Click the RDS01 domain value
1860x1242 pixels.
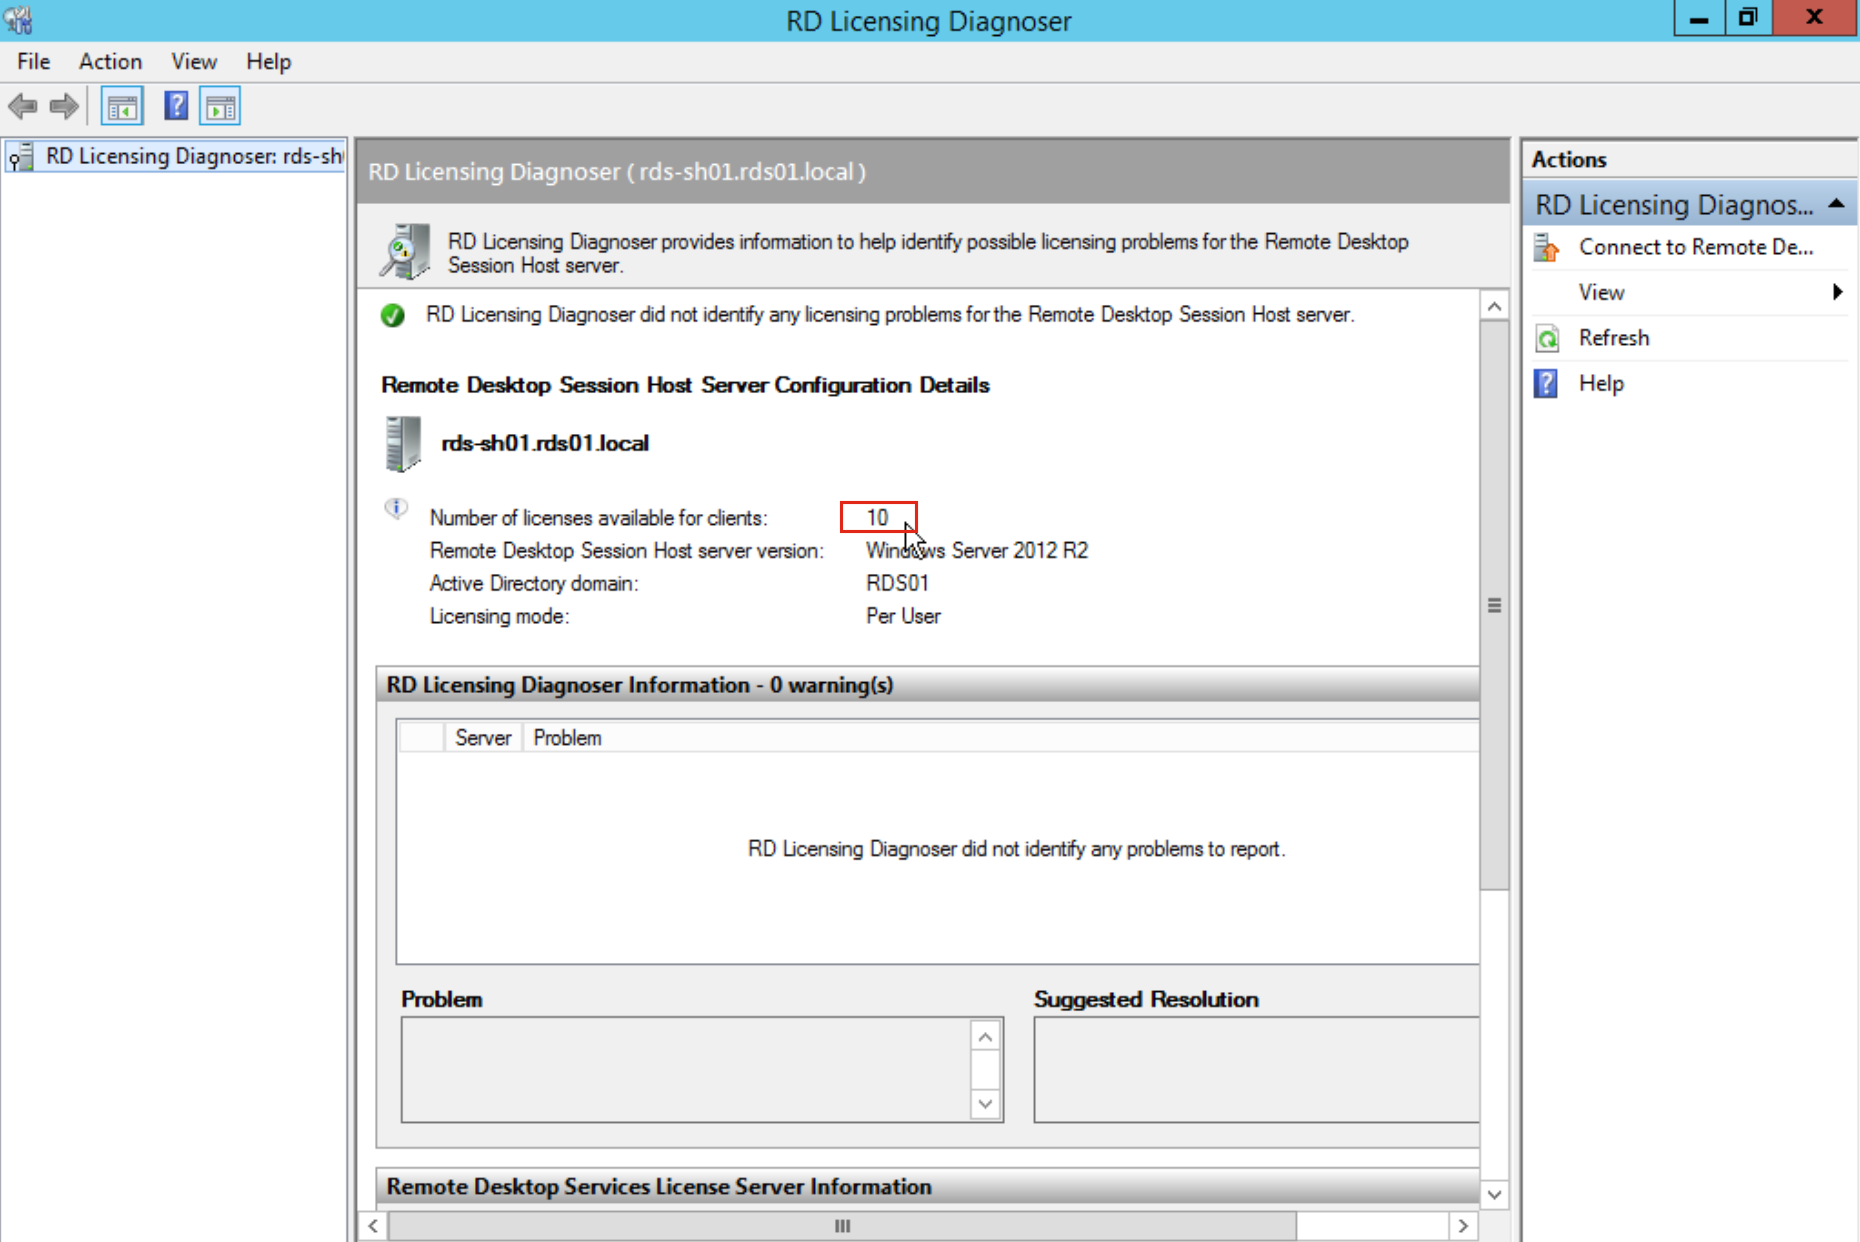click(x=897, y=584)
